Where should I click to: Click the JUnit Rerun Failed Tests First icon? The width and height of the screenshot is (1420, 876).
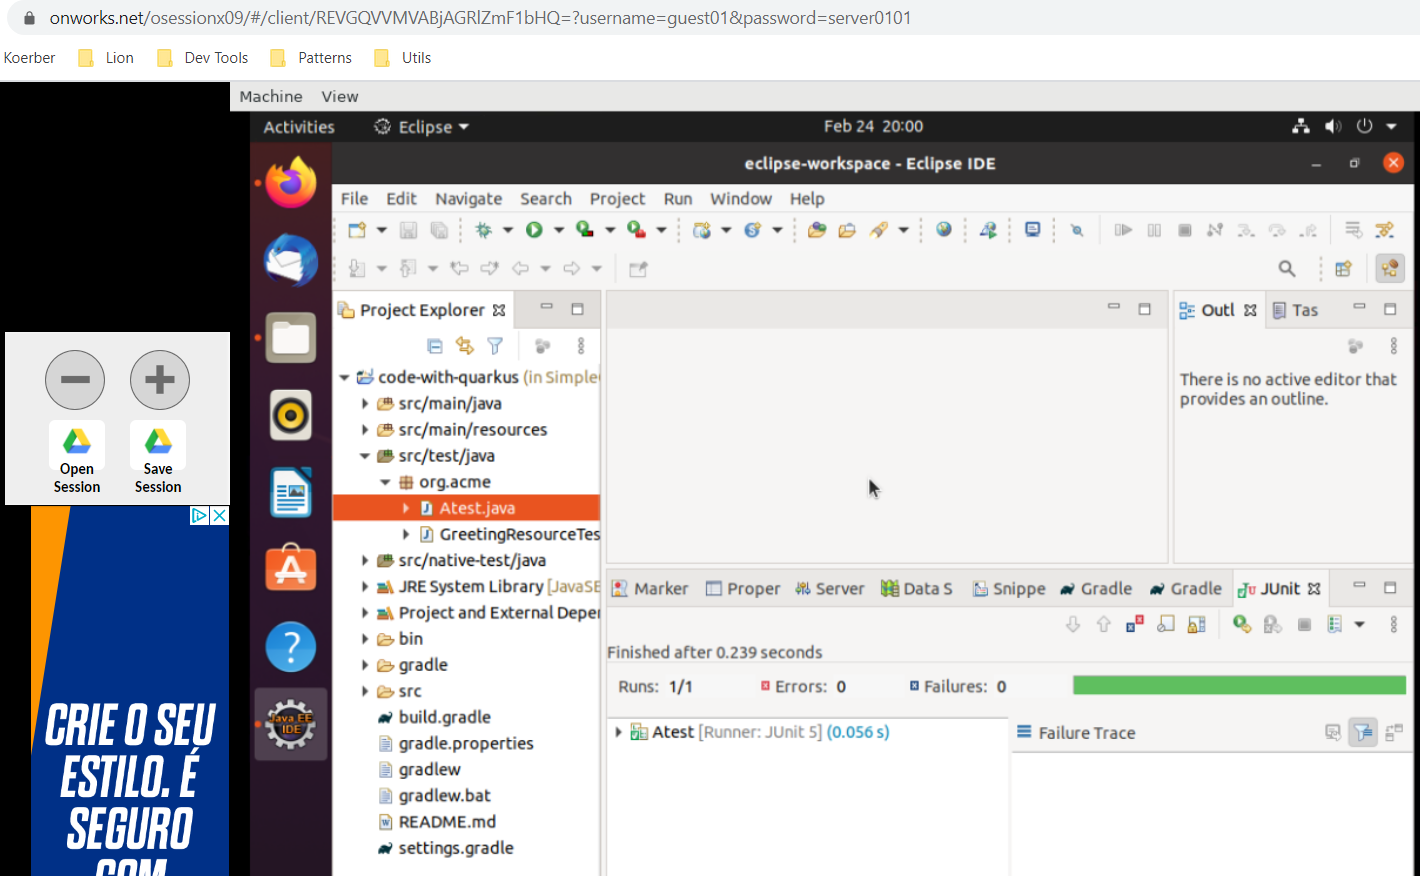click(x=1273, y=624)
